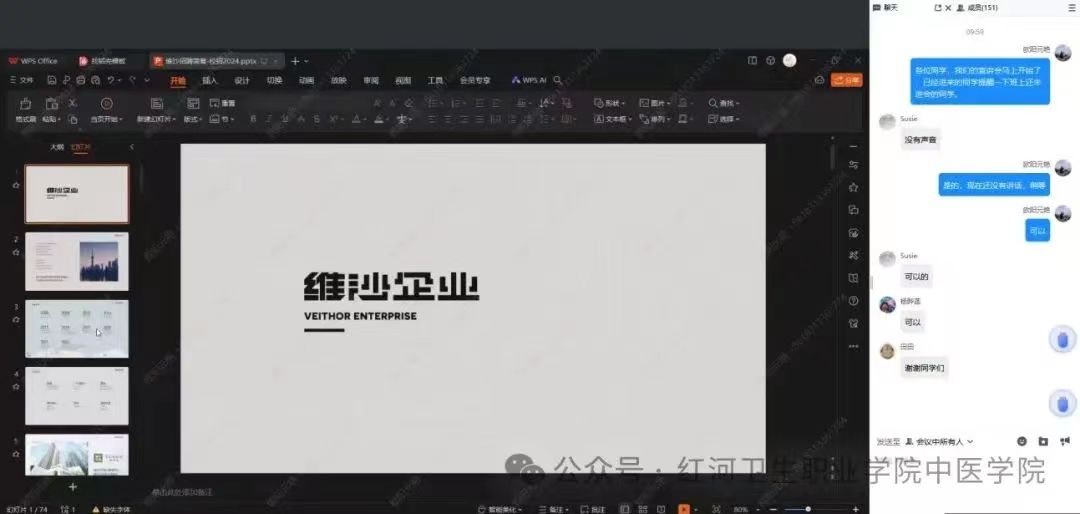Click the add slide plus icon under thumbnails
Image resolution: width=1080 pixels, height=514 pixels.
72,486
